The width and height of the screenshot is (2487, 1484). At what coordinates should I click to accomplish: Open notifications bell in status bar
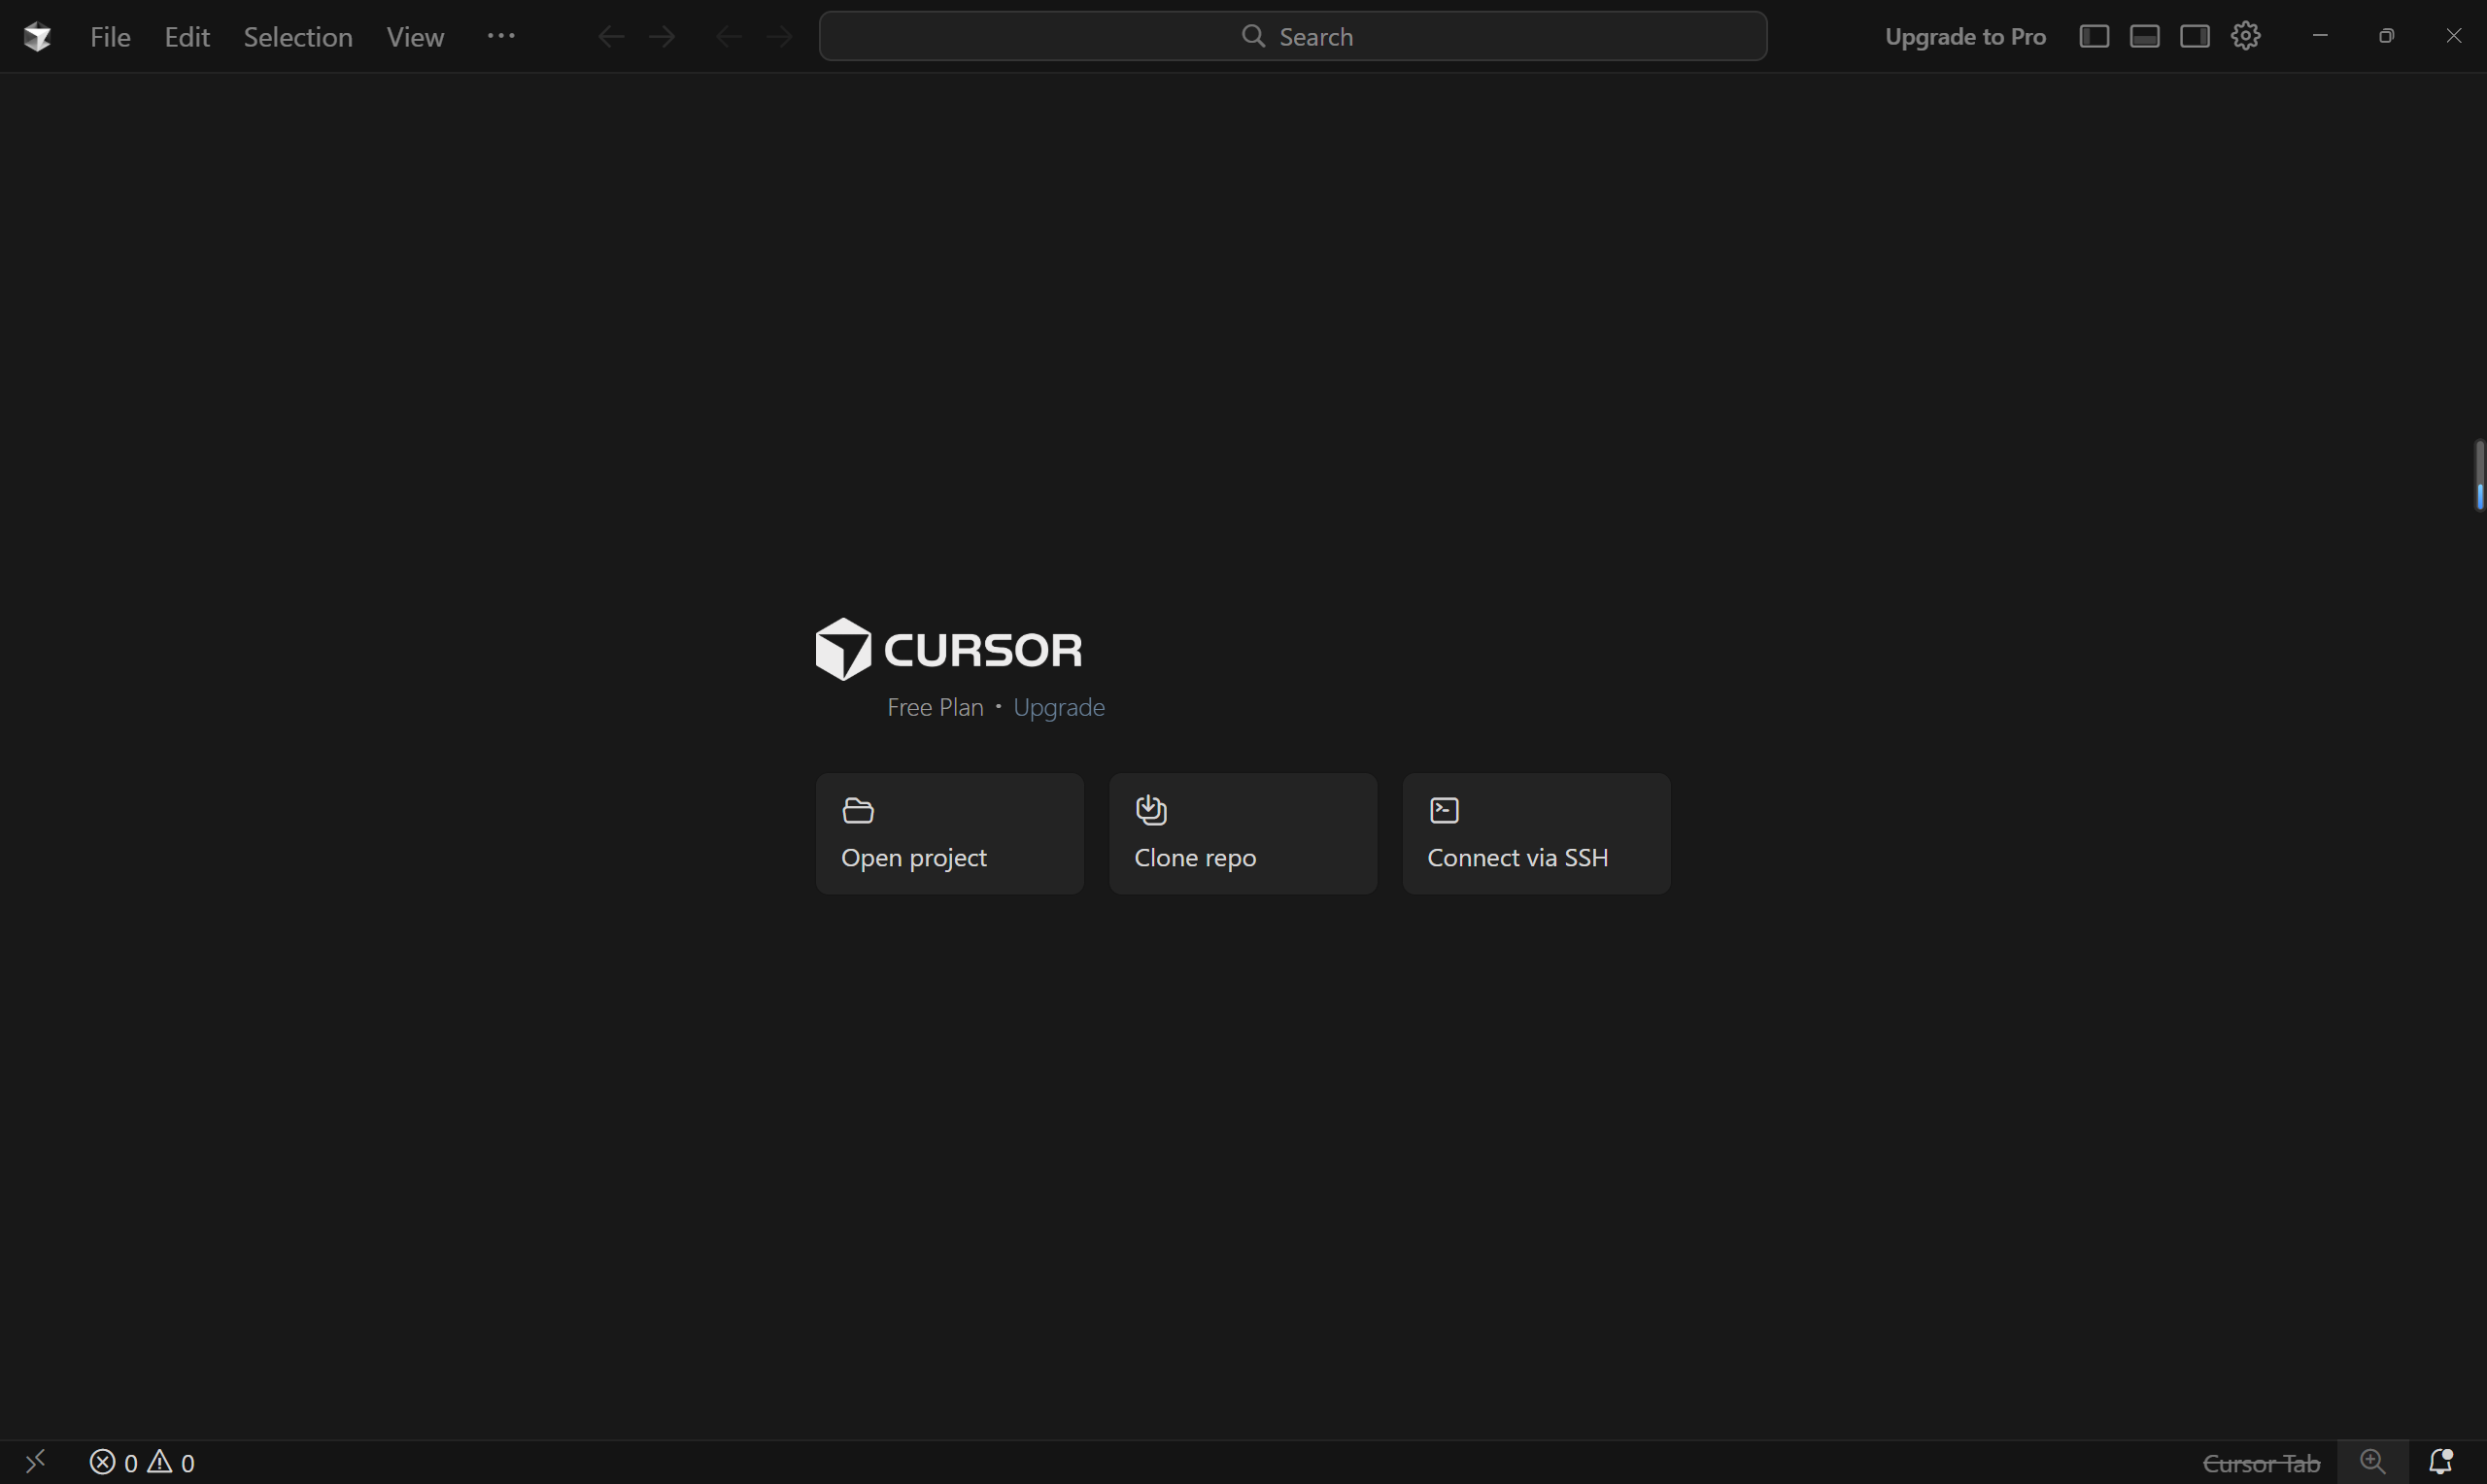tap(2440, 1462)
